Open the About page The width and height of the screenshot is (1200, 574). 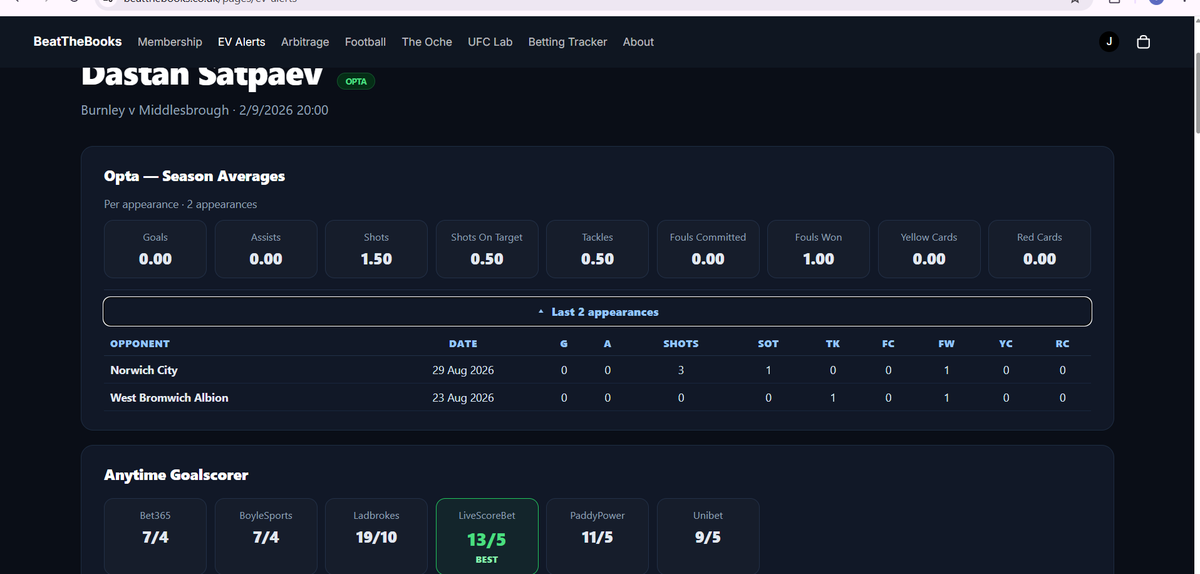click(x=638, y=42)
